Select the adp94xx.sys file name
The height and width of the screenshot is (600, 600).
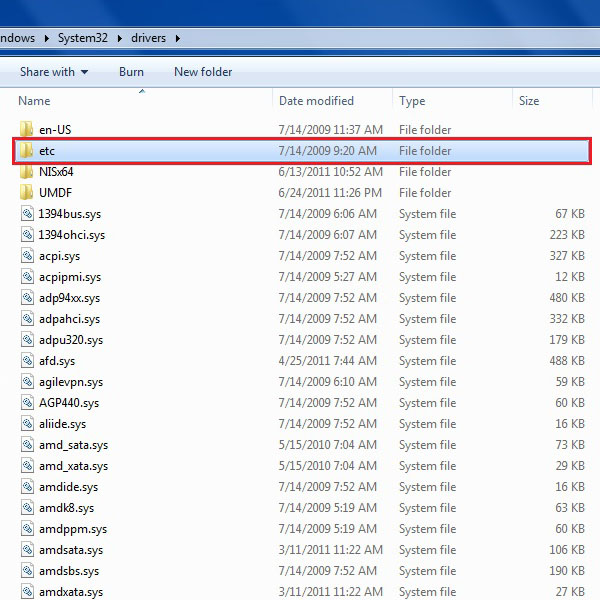click(69, 298)
